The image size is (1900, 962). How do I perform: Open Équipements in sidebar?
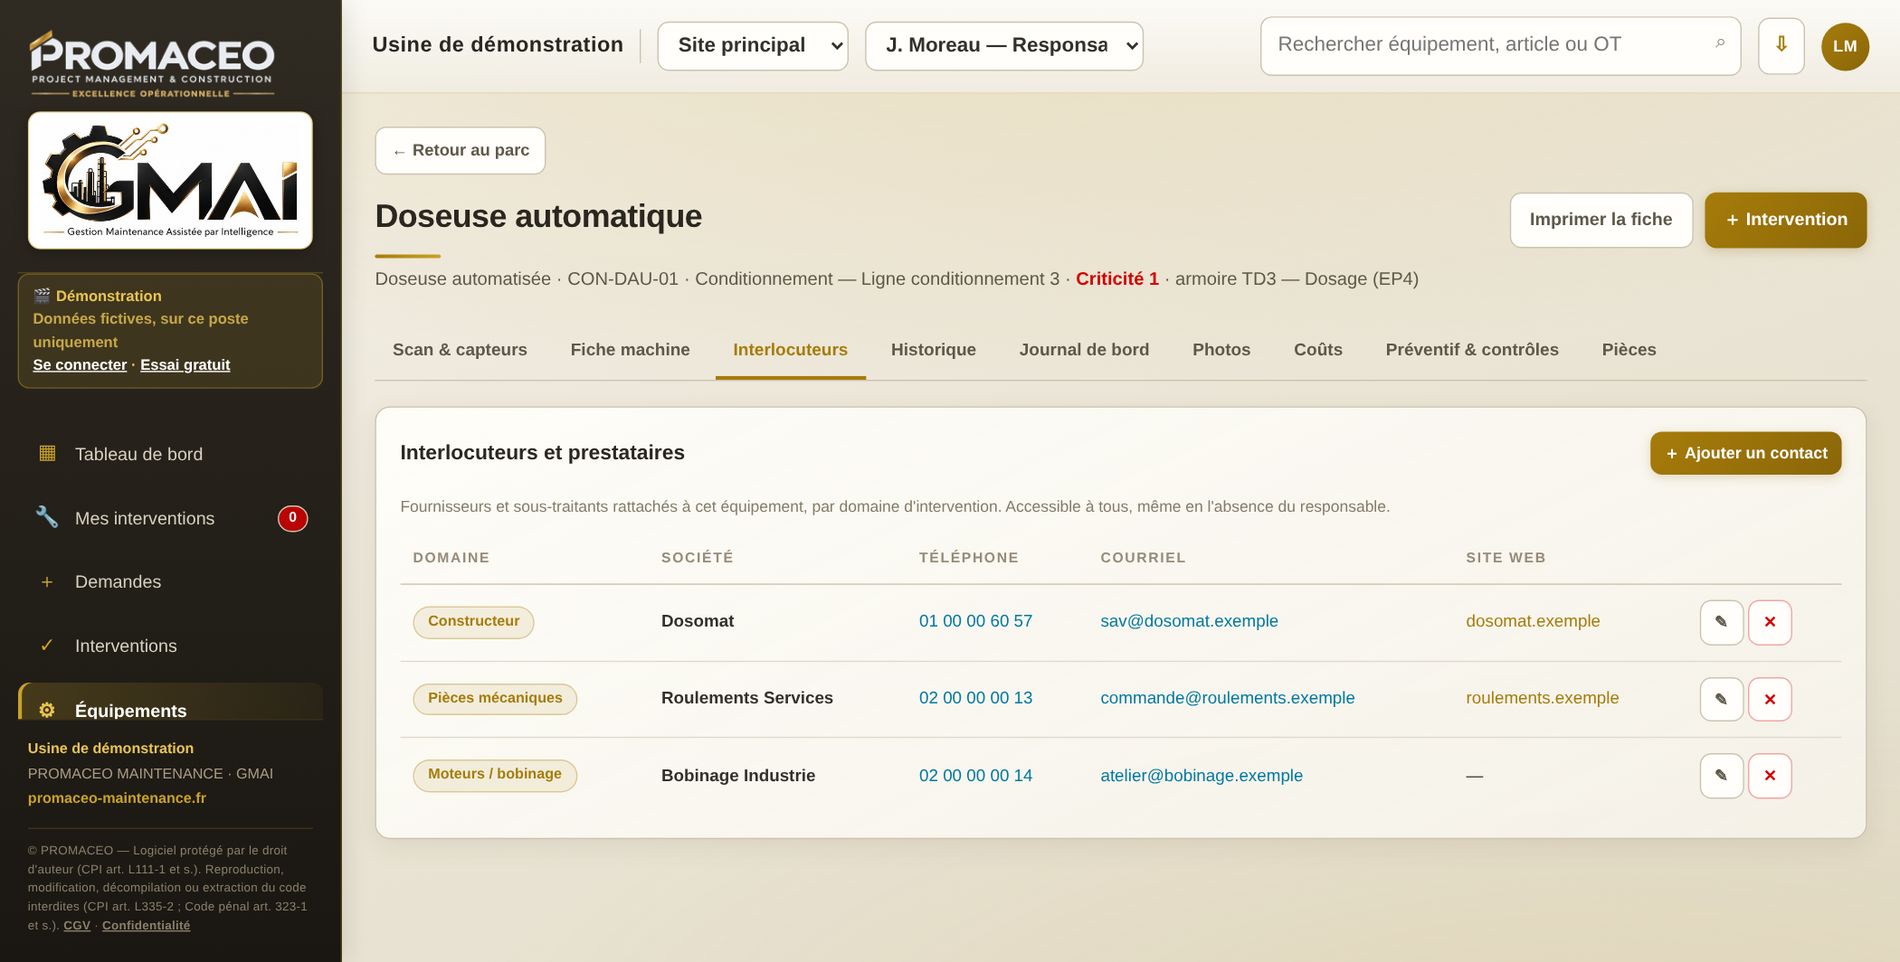coord(170,703)
